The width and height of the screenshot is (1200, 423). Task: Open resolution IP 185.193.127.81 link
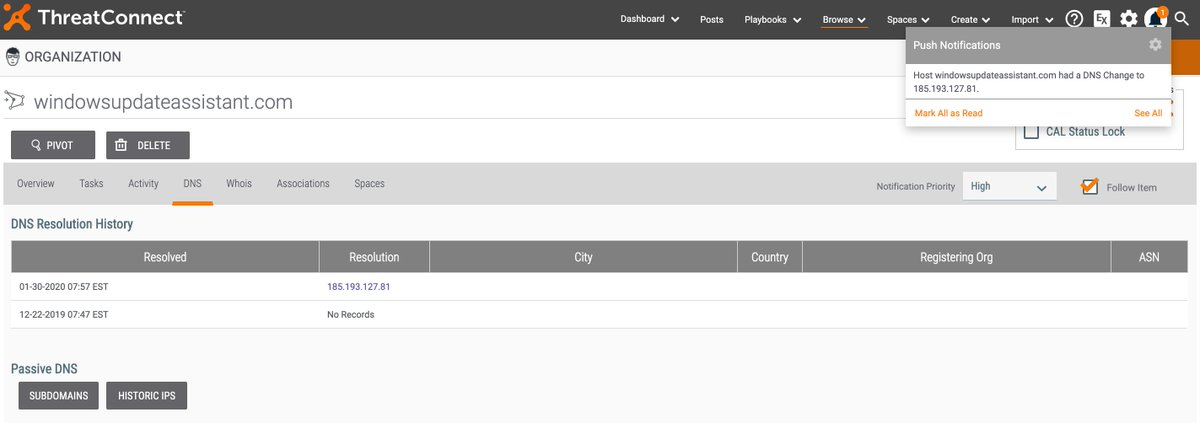tap(358, 286)
